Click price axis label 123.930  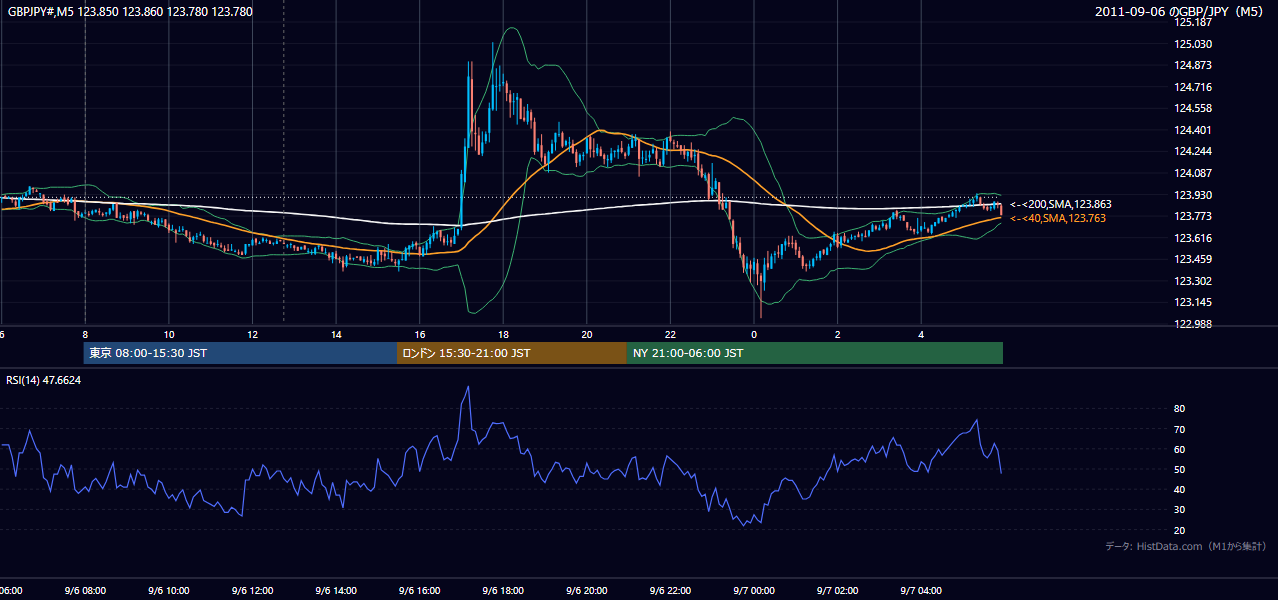coord(1193,195)
